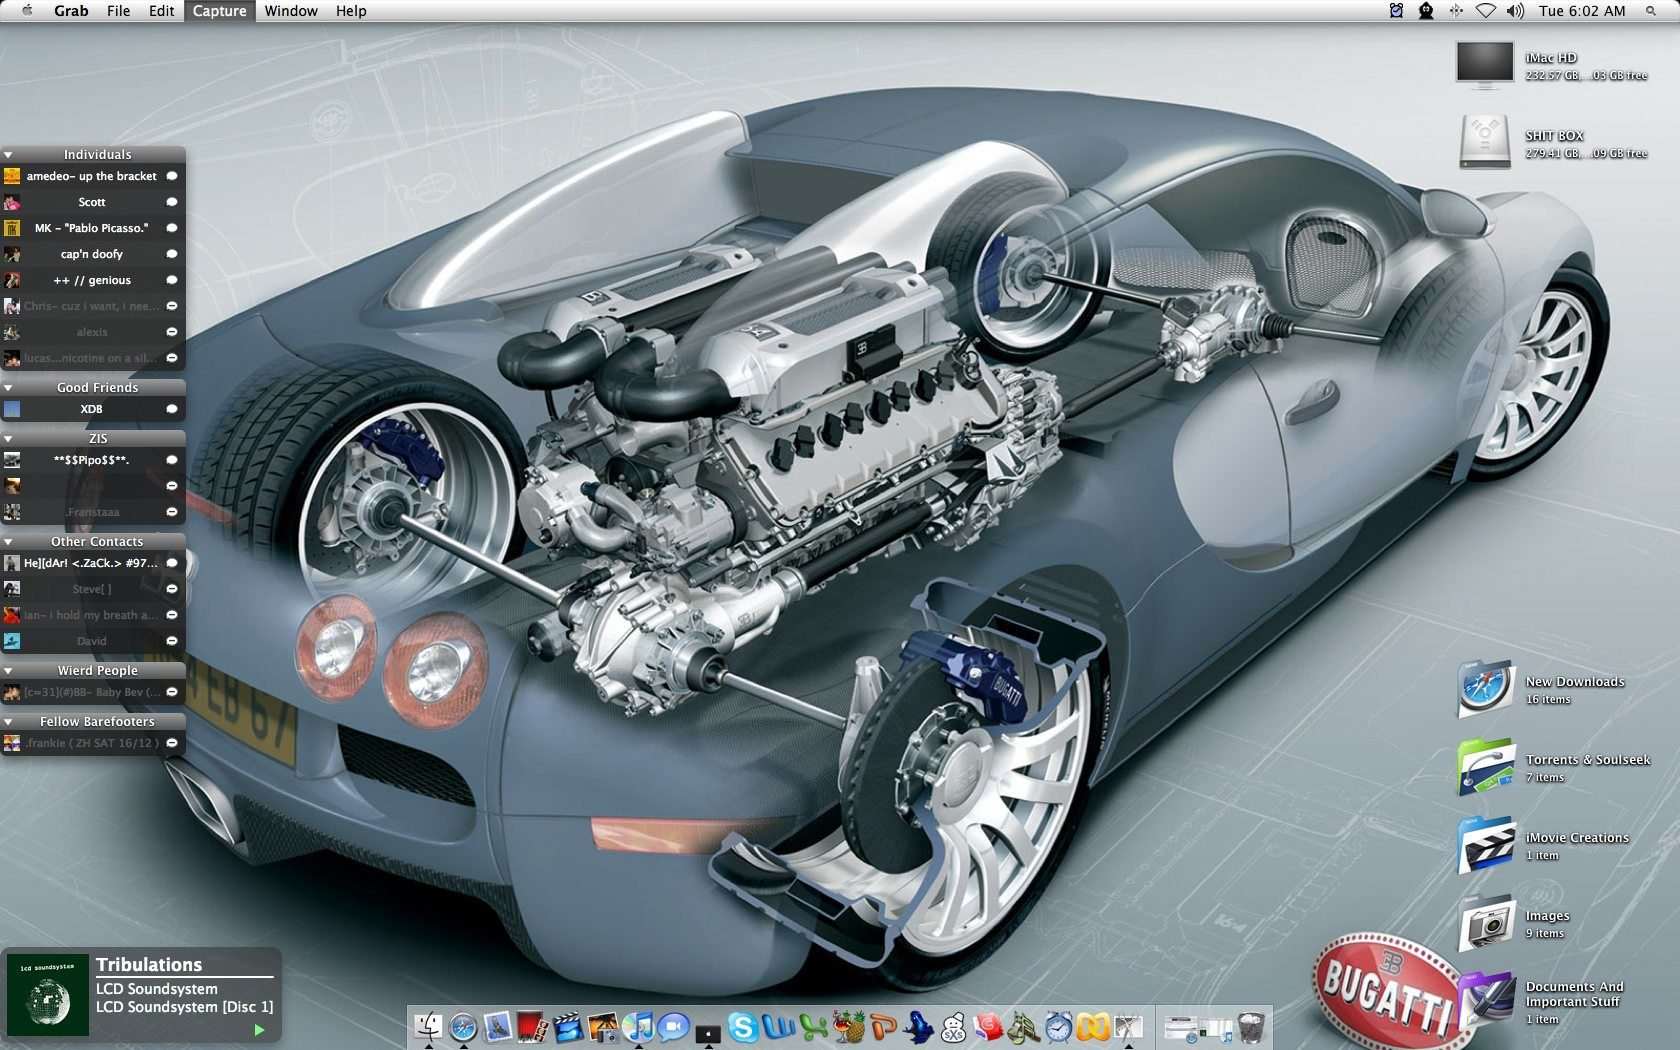Open the Trash in the Dock
Screen dimensions: 1680x1050
point(1251,1026)
